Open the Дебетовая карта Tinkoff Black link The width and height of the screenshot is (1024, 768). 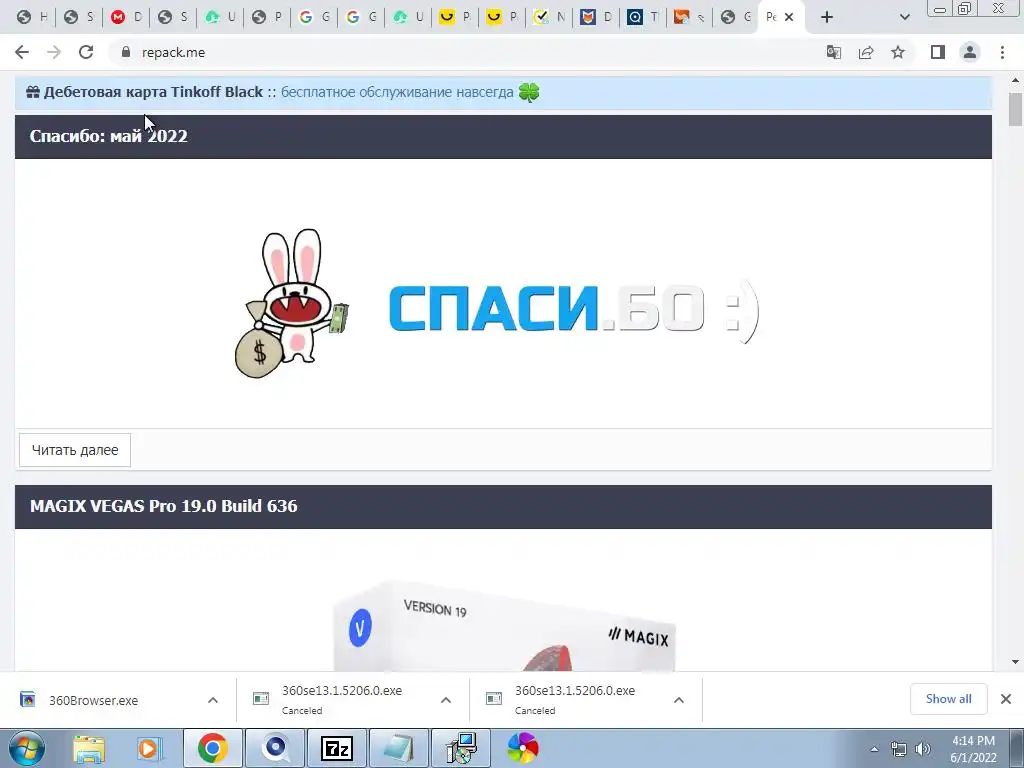(x=153, y=92)
